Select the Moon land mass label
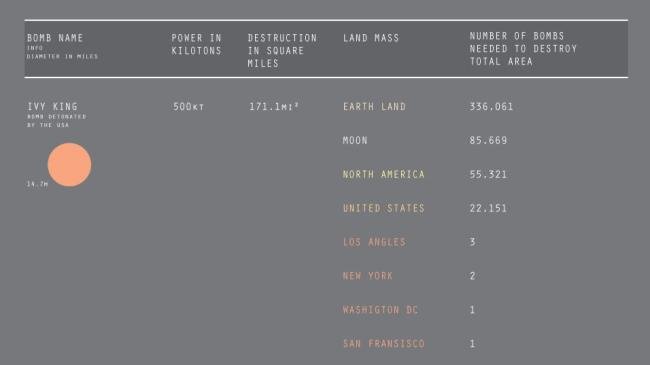Viewport: 650px width, 365px height. pos(355,141)
